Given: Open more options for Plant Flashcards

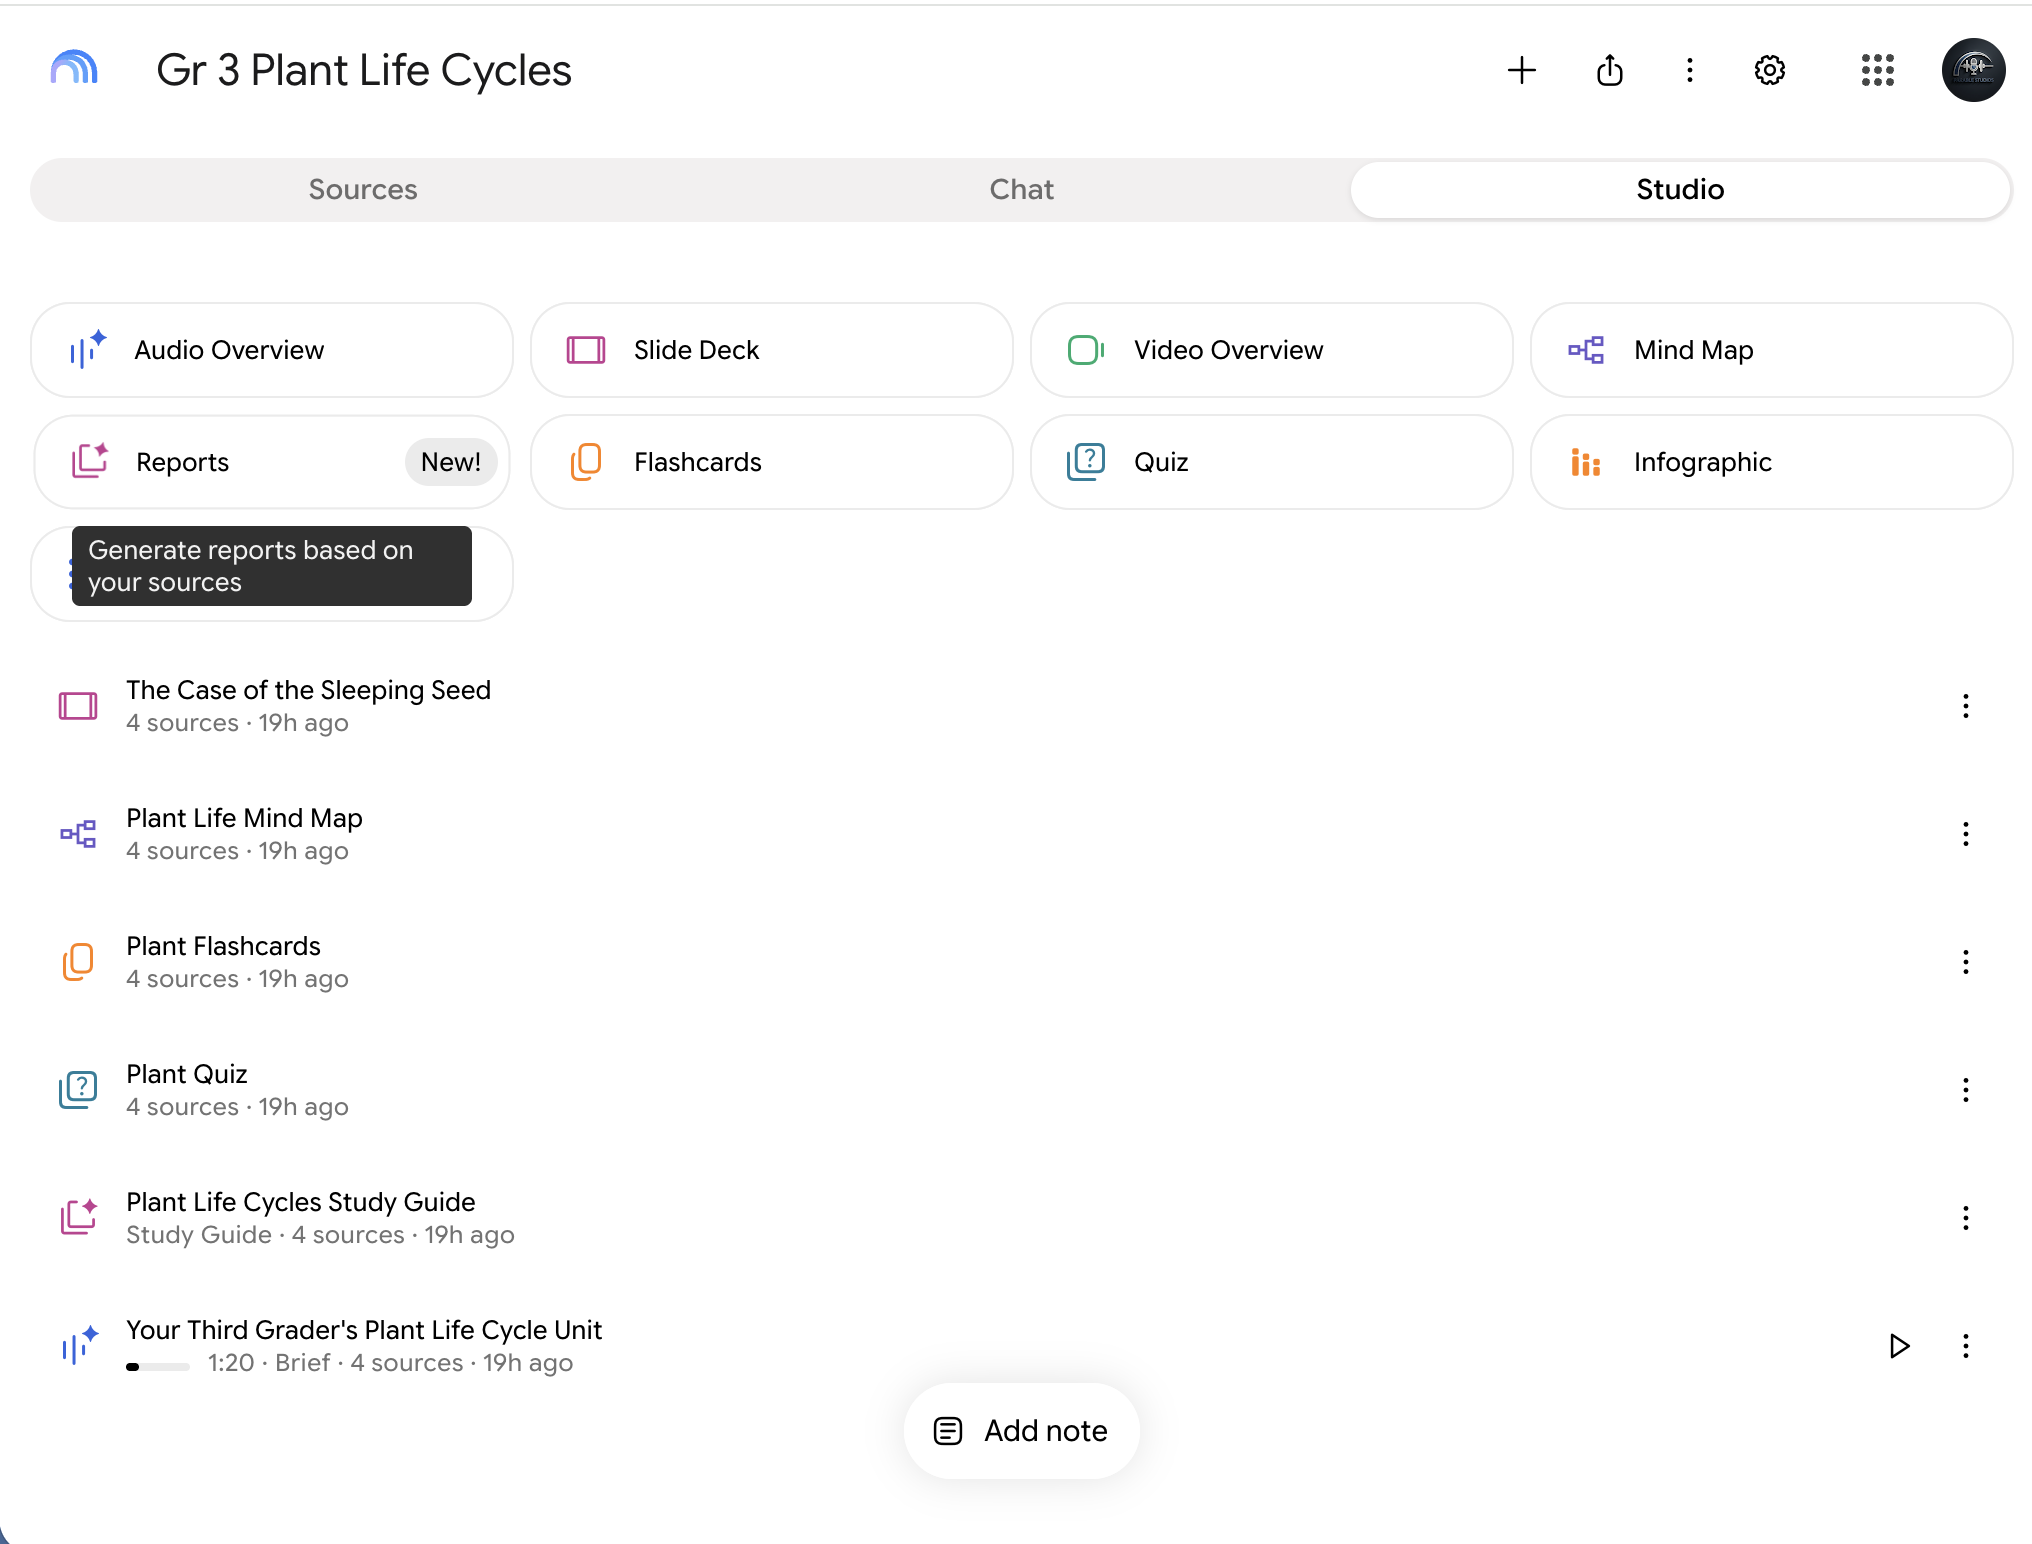Looking at the screenshot, I should tap(1966, 962).
